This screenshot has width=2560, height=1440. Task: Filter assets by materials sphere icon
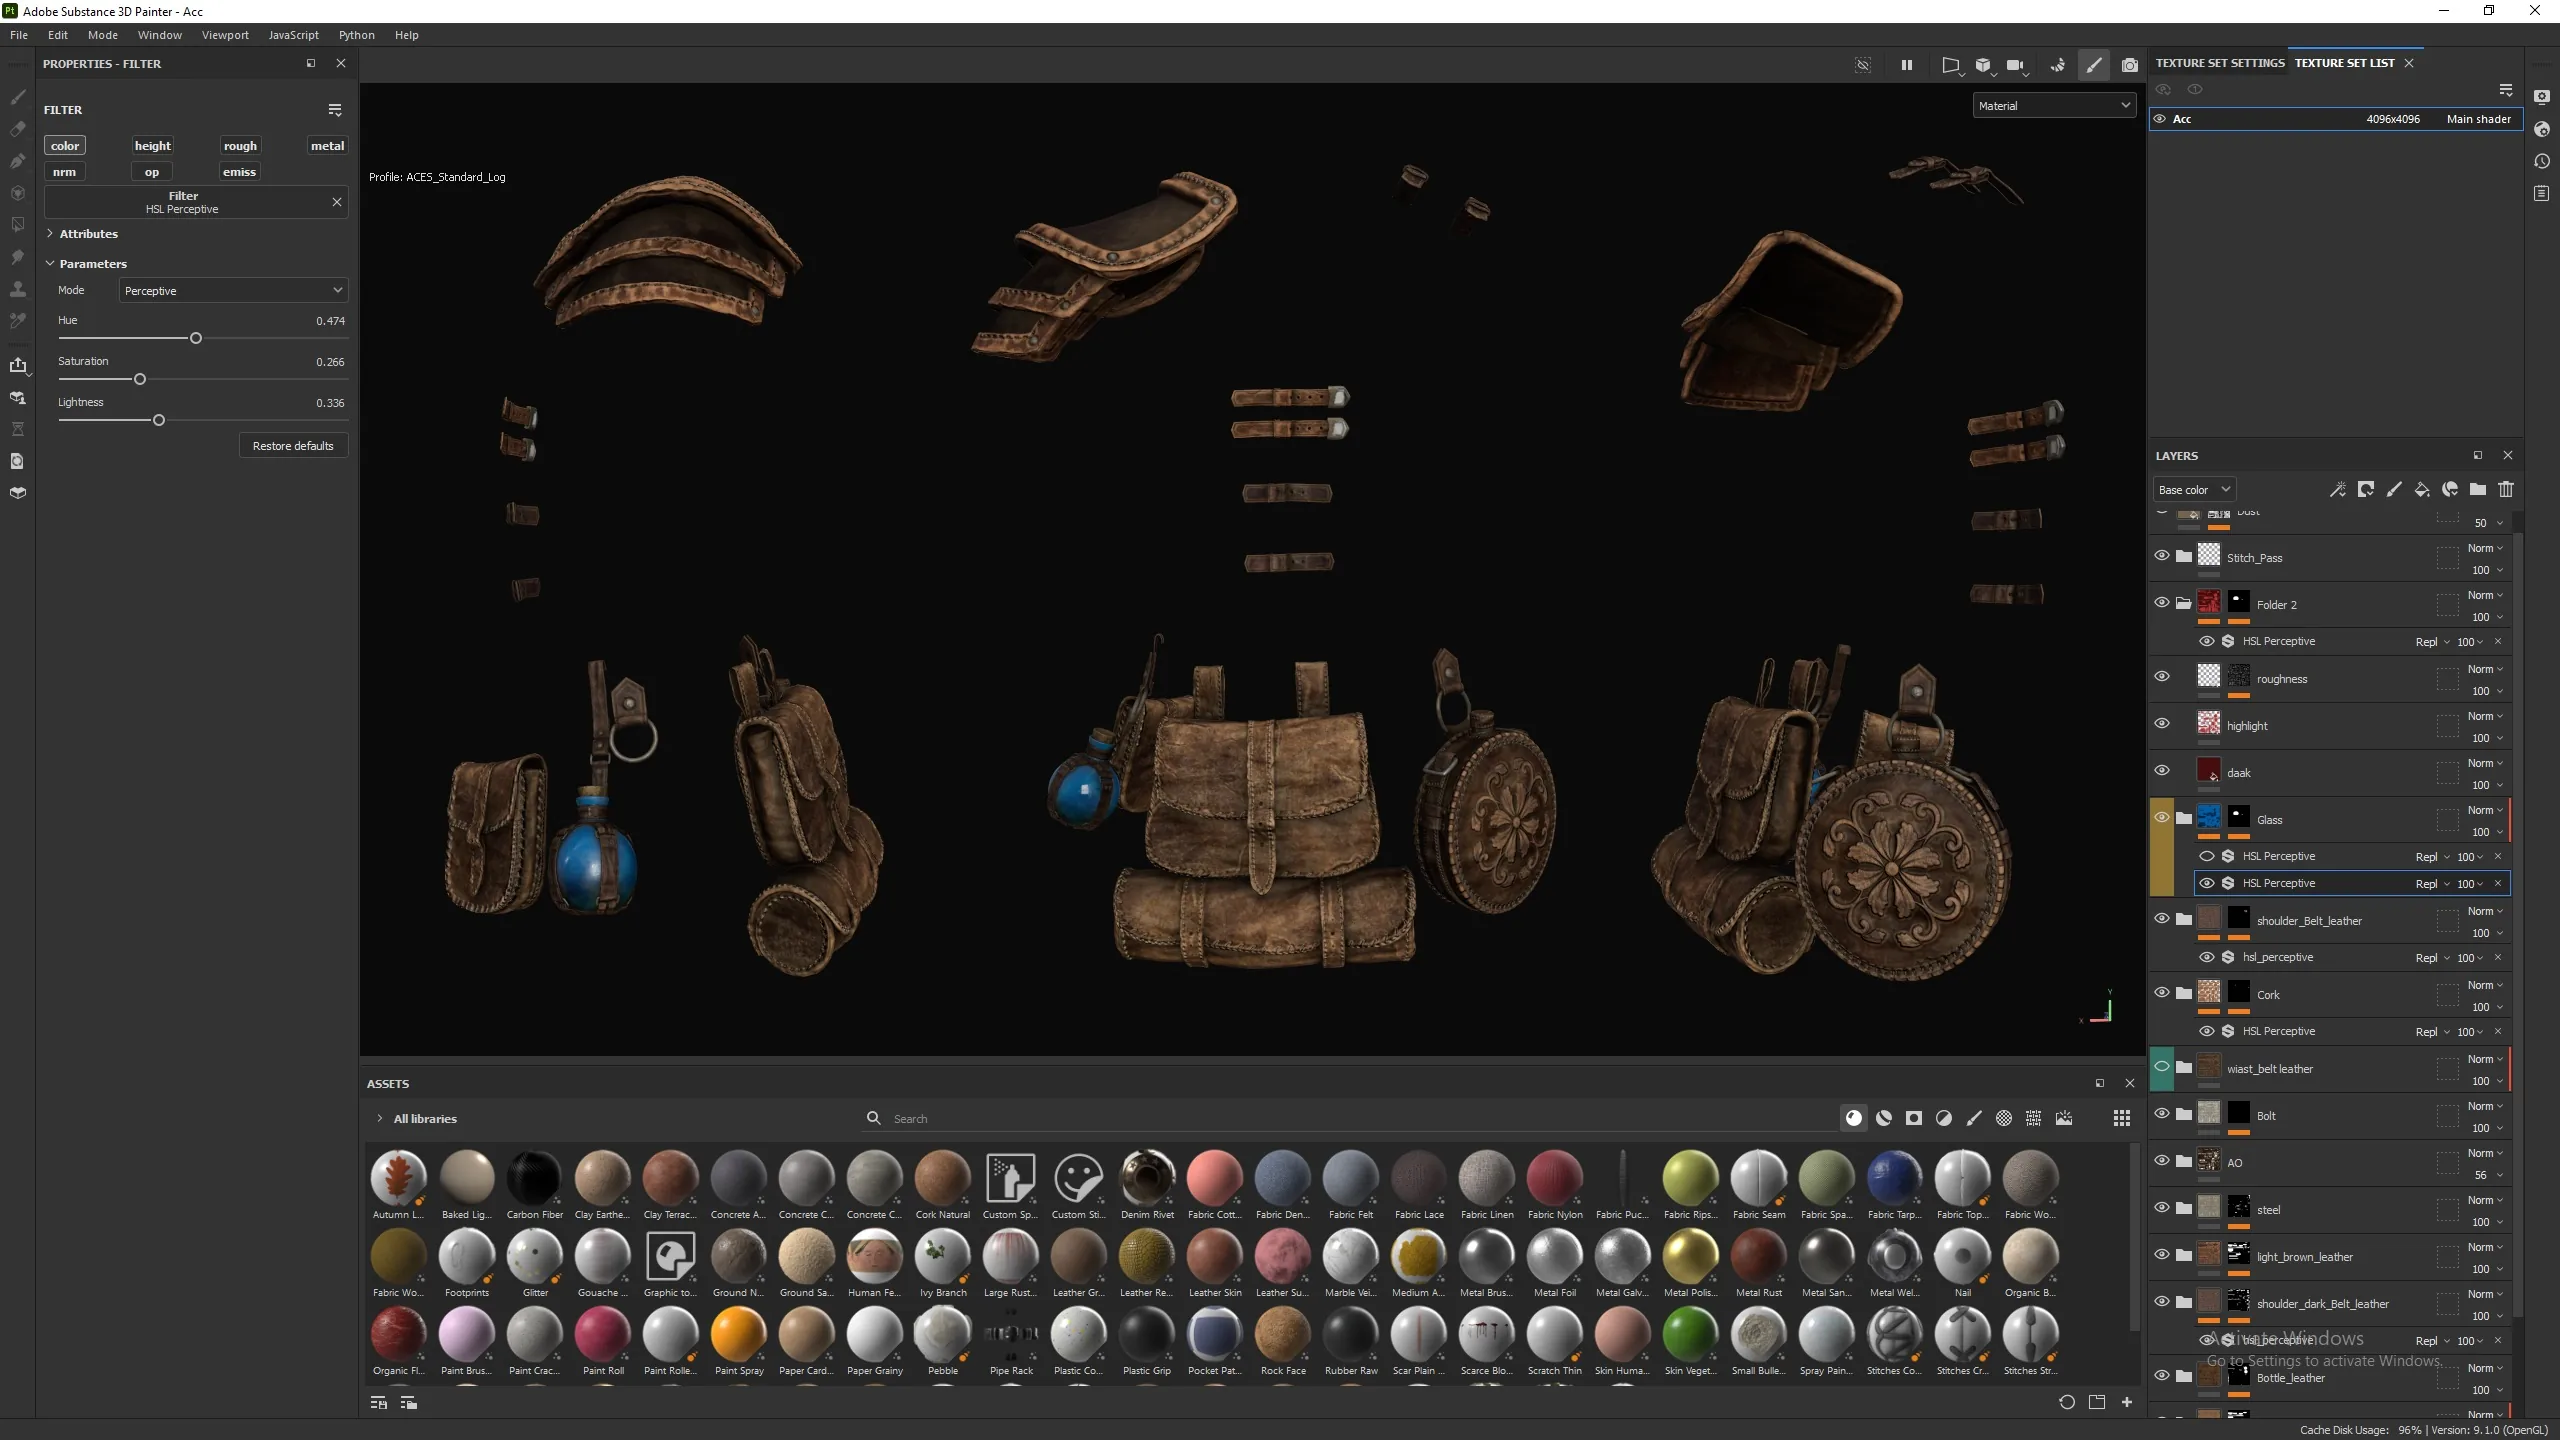click(x=1854, y=1118)
